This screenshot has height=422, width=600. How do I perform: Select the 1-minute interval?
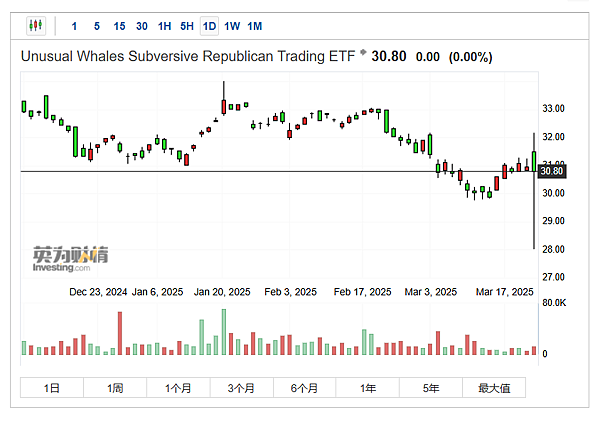point(74,25)
